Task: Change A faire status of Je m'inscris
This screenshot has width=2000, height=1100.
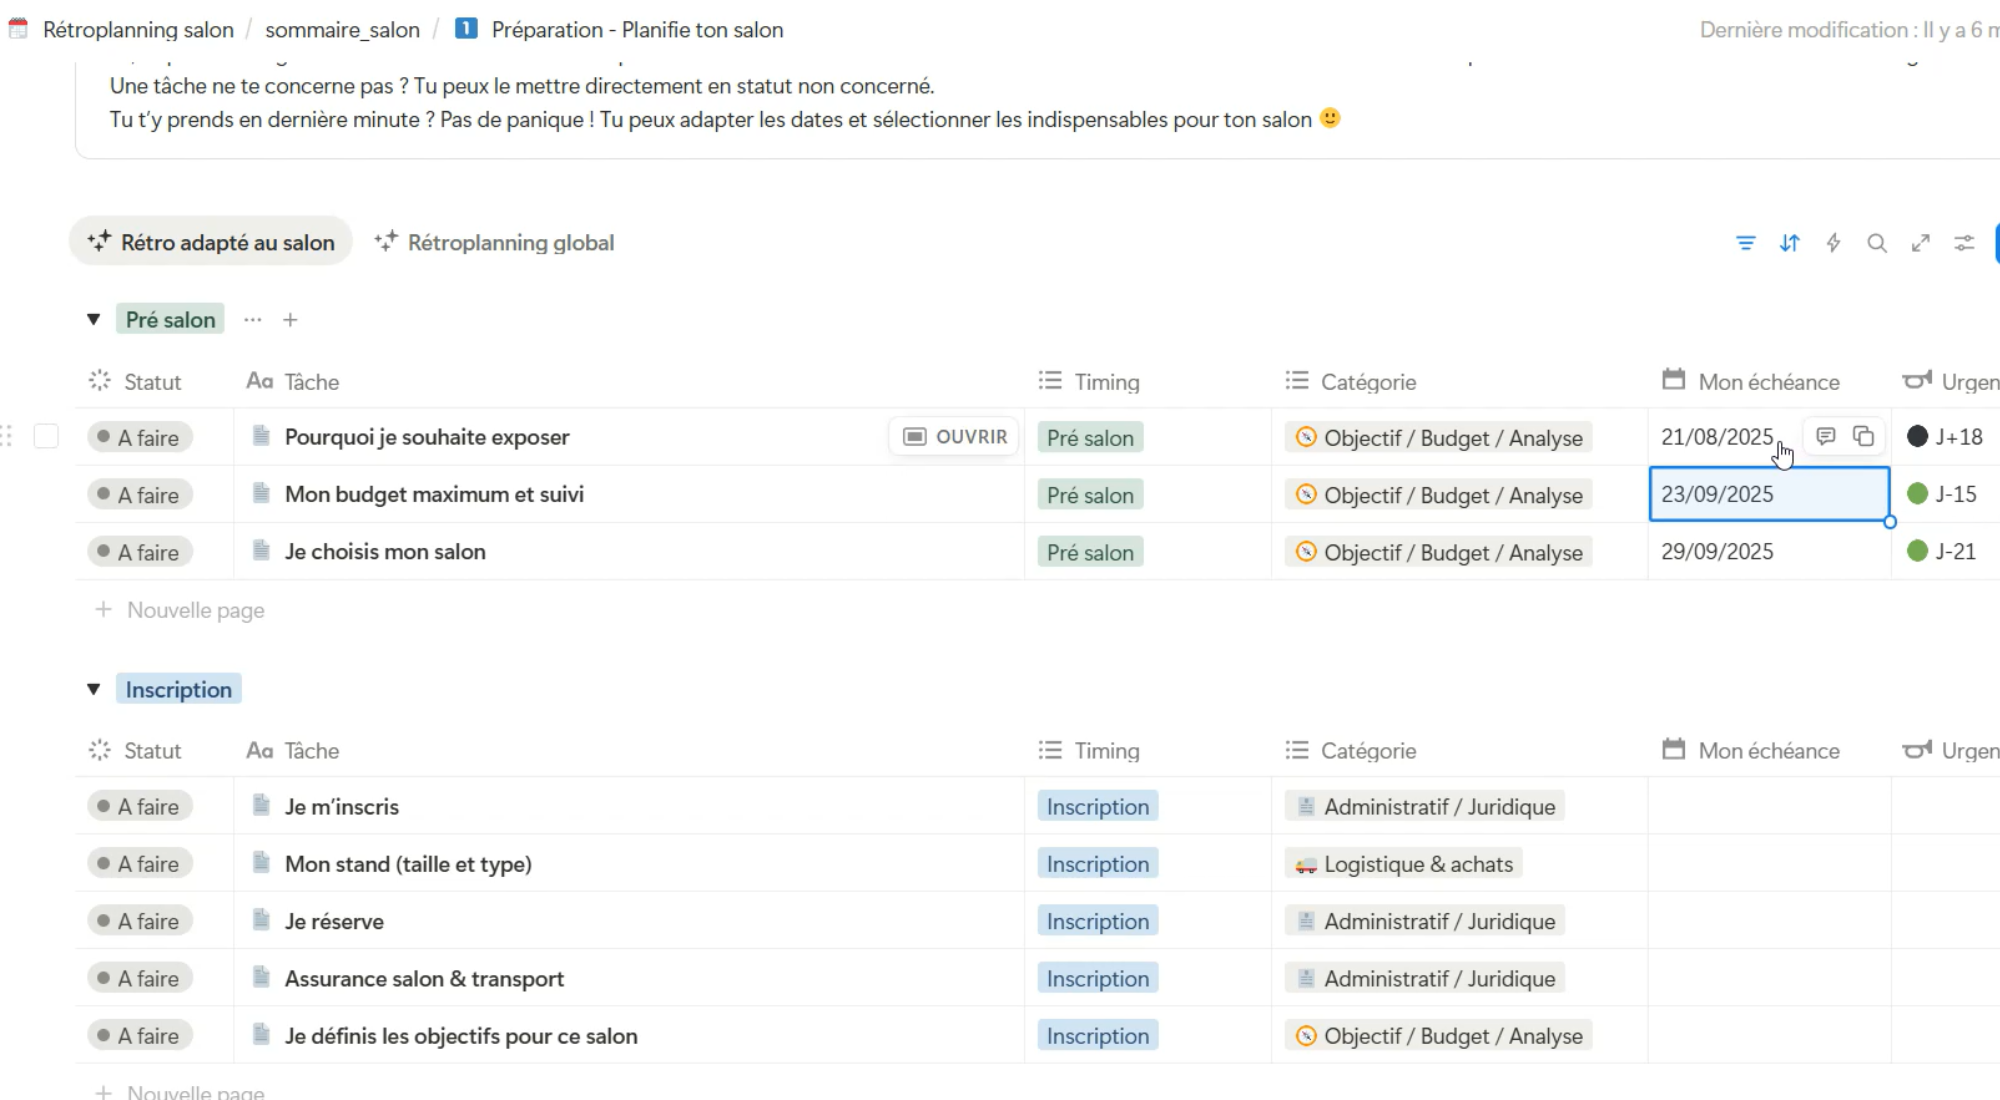Action: 139,807
